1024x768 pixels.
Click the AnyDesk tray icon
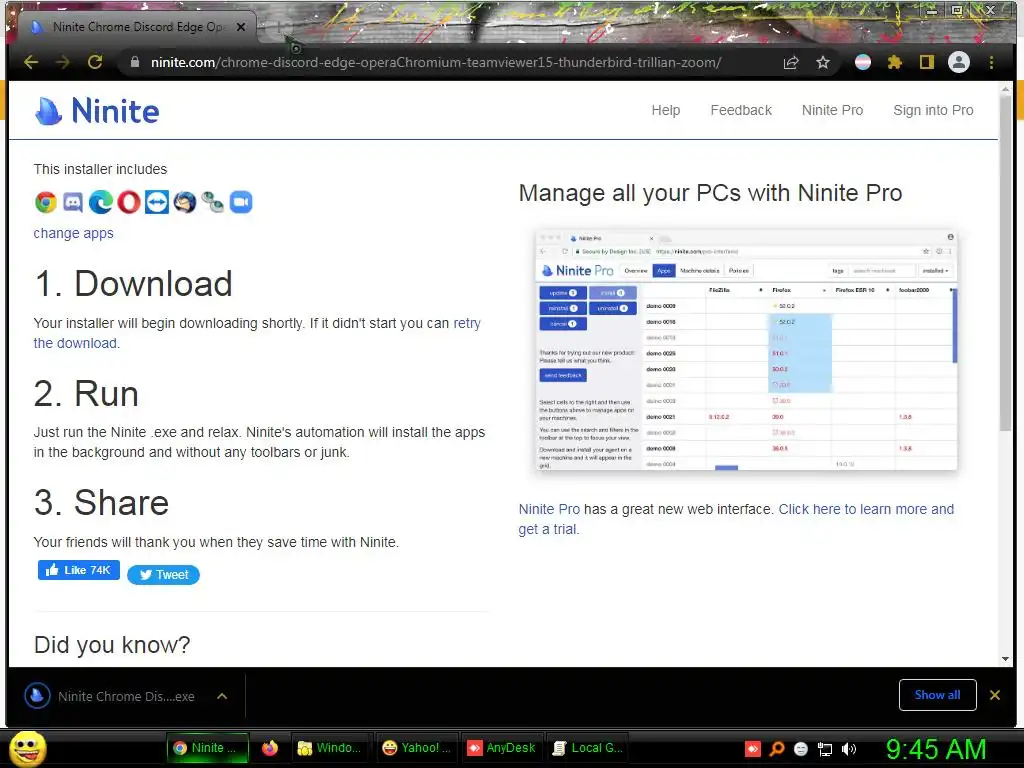tap(753, 749)
